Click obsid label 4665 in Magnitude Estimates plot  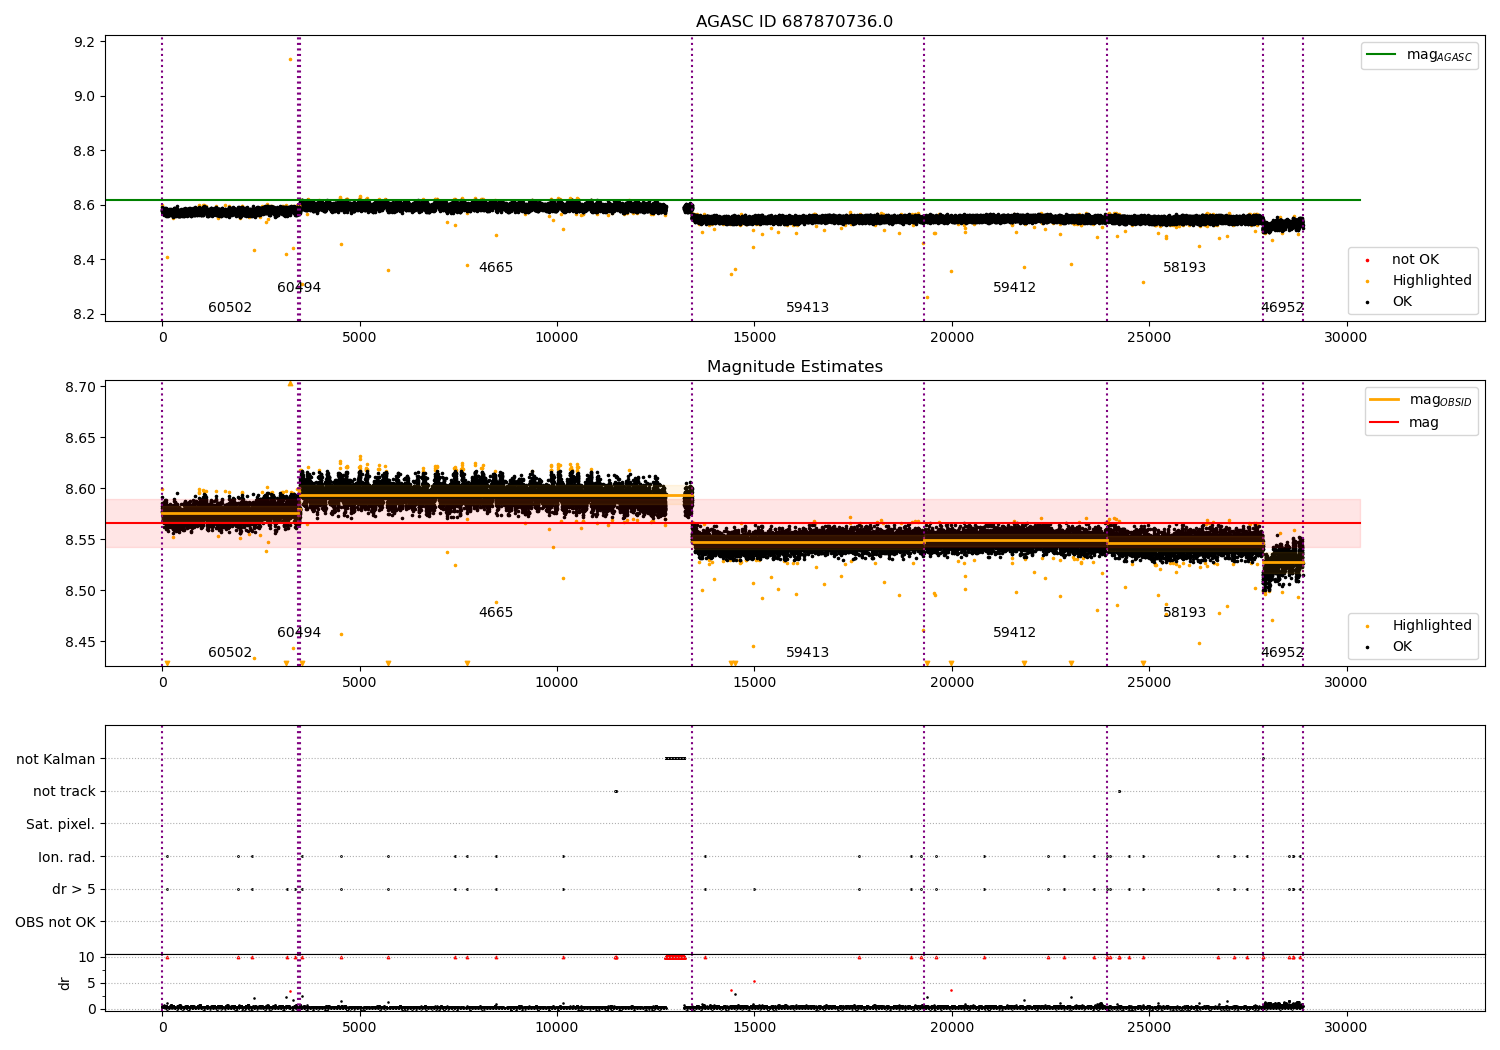point(496,612)
